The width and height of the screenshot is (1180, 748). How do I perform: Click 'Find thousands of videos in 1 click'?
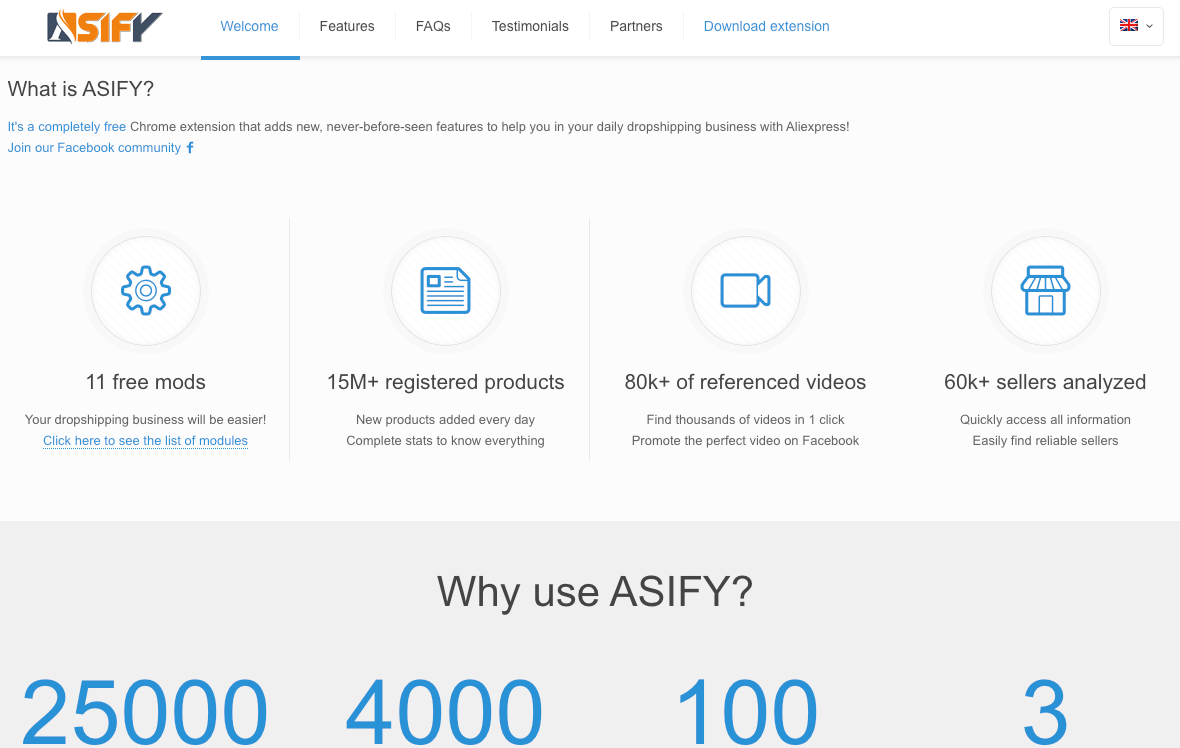point(745,420)
